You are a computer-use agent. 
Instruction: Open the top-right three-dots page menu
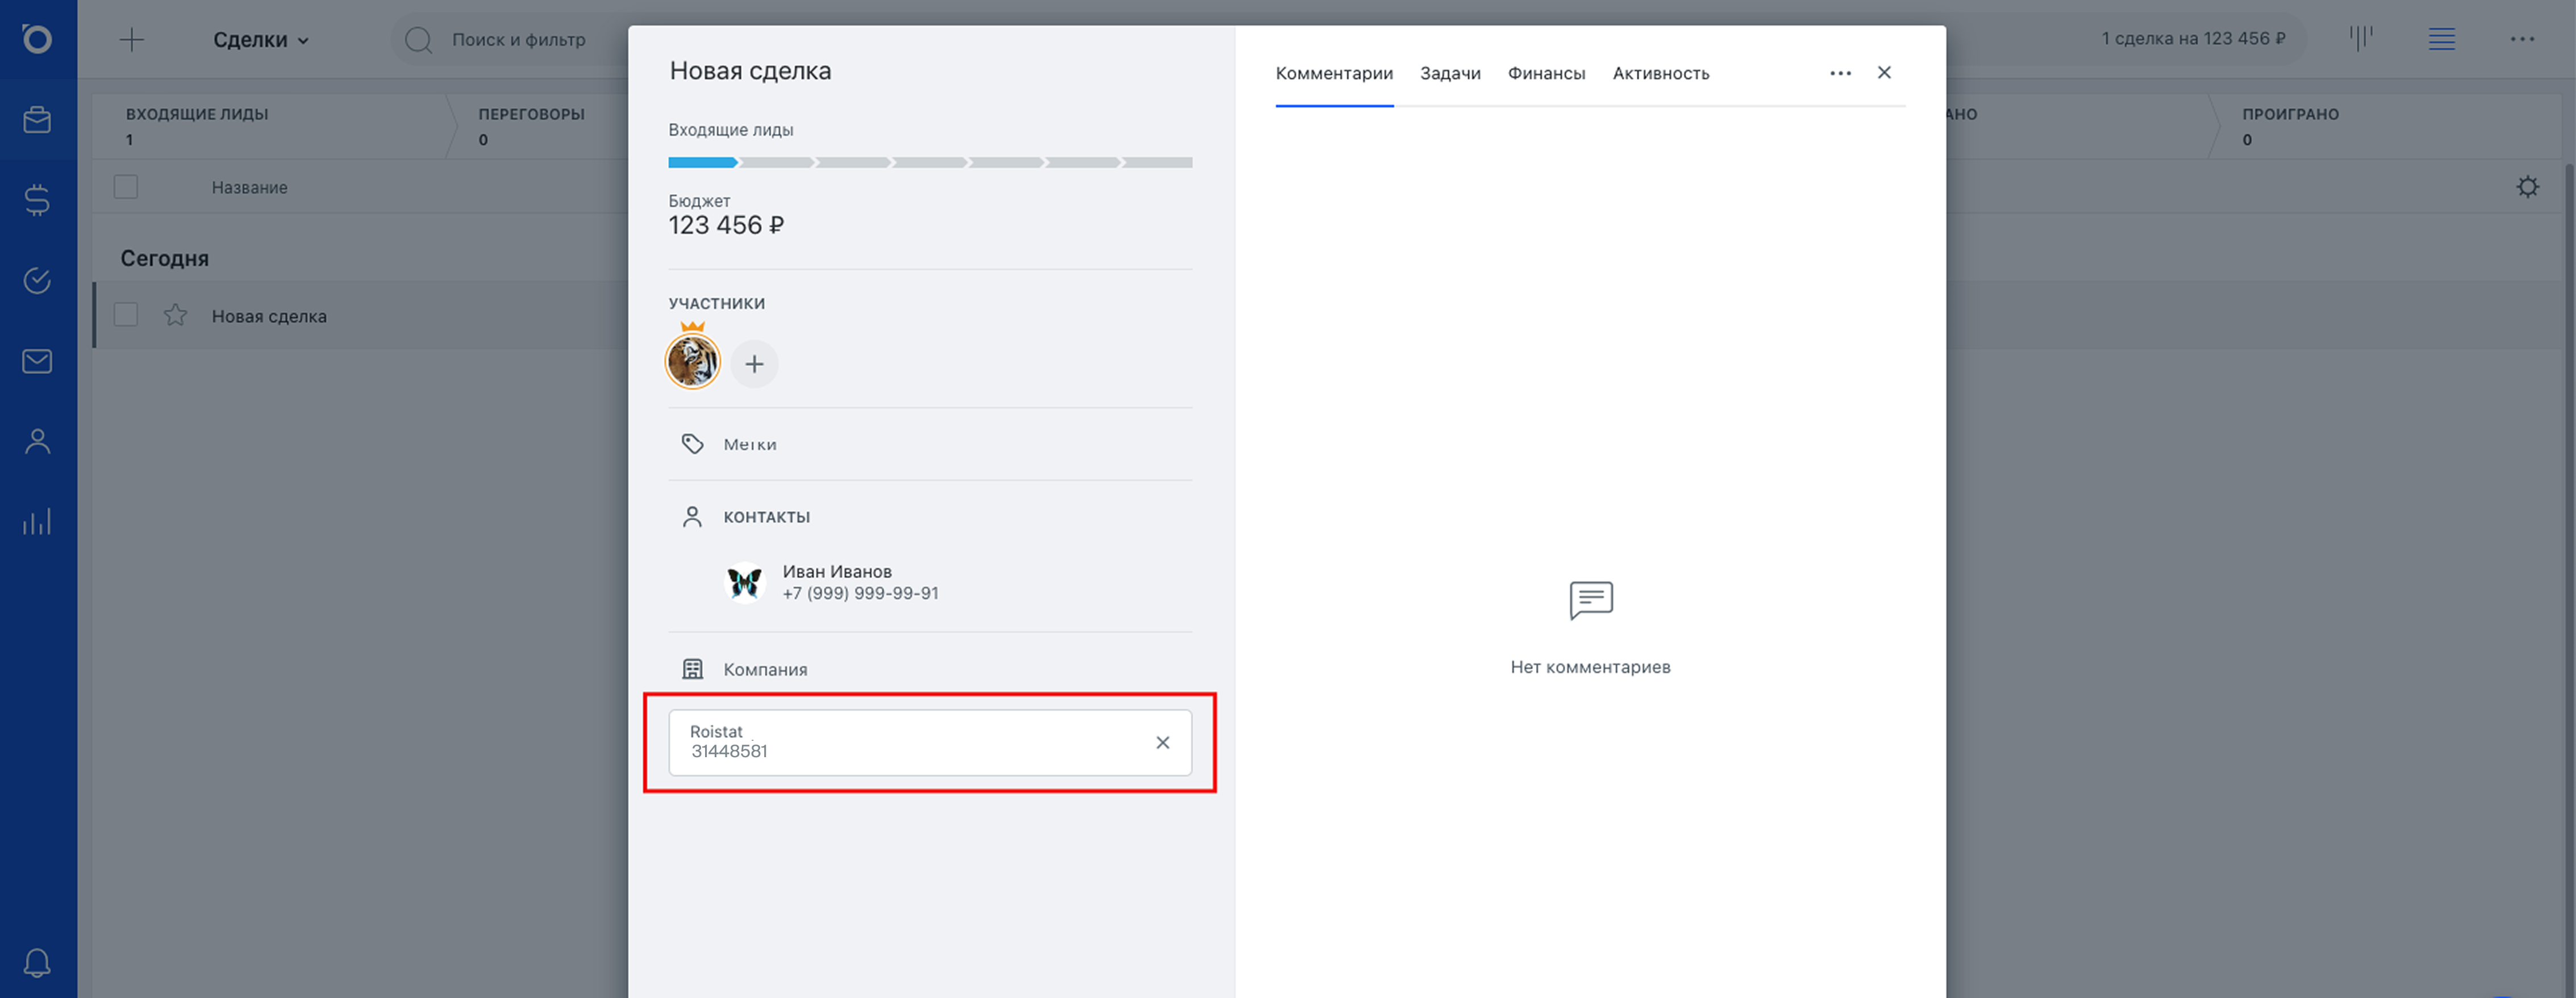point(2521,39)
